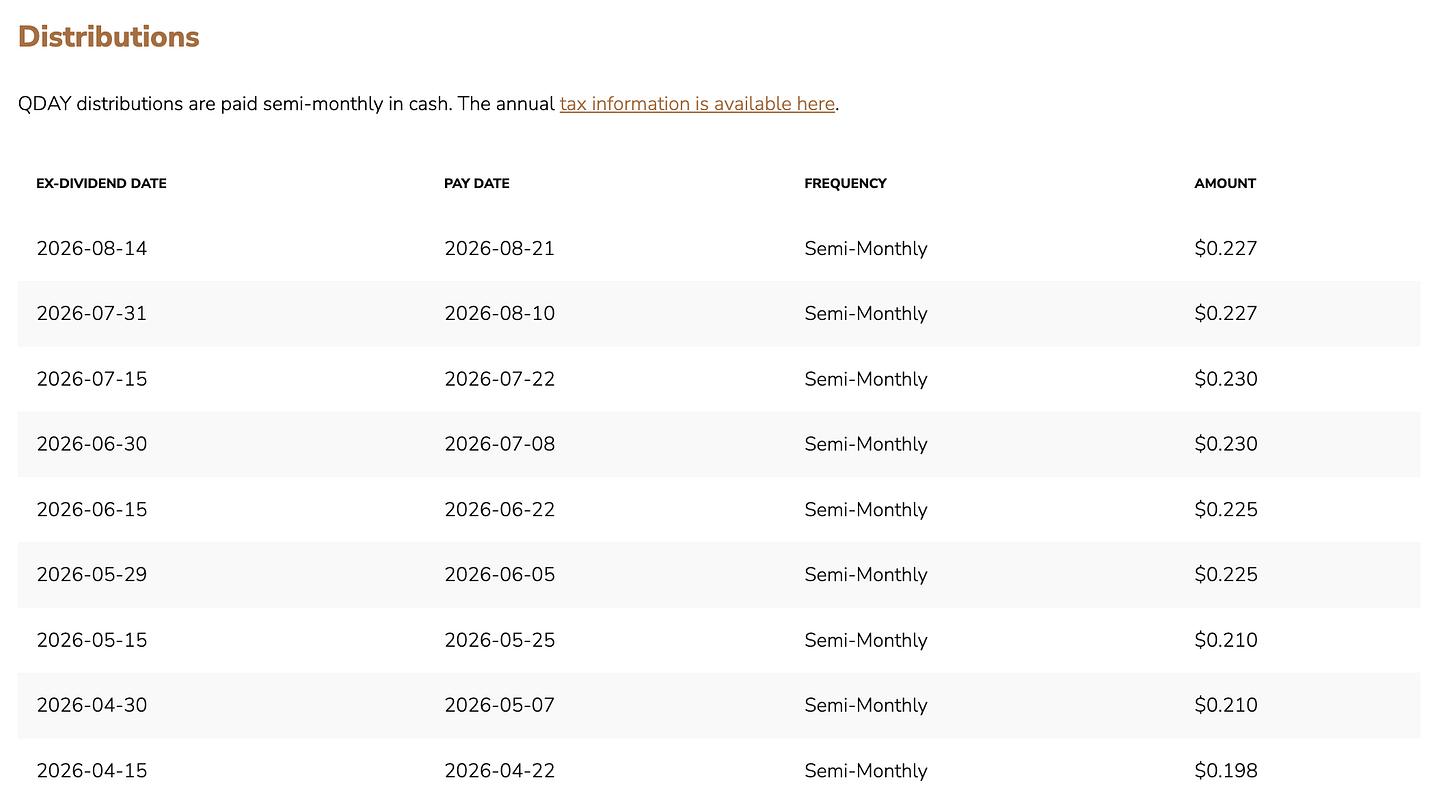This screenshot has height=800, width=1456.
Task: Click the AMOUNT column header
Action: coord(1225,184)
